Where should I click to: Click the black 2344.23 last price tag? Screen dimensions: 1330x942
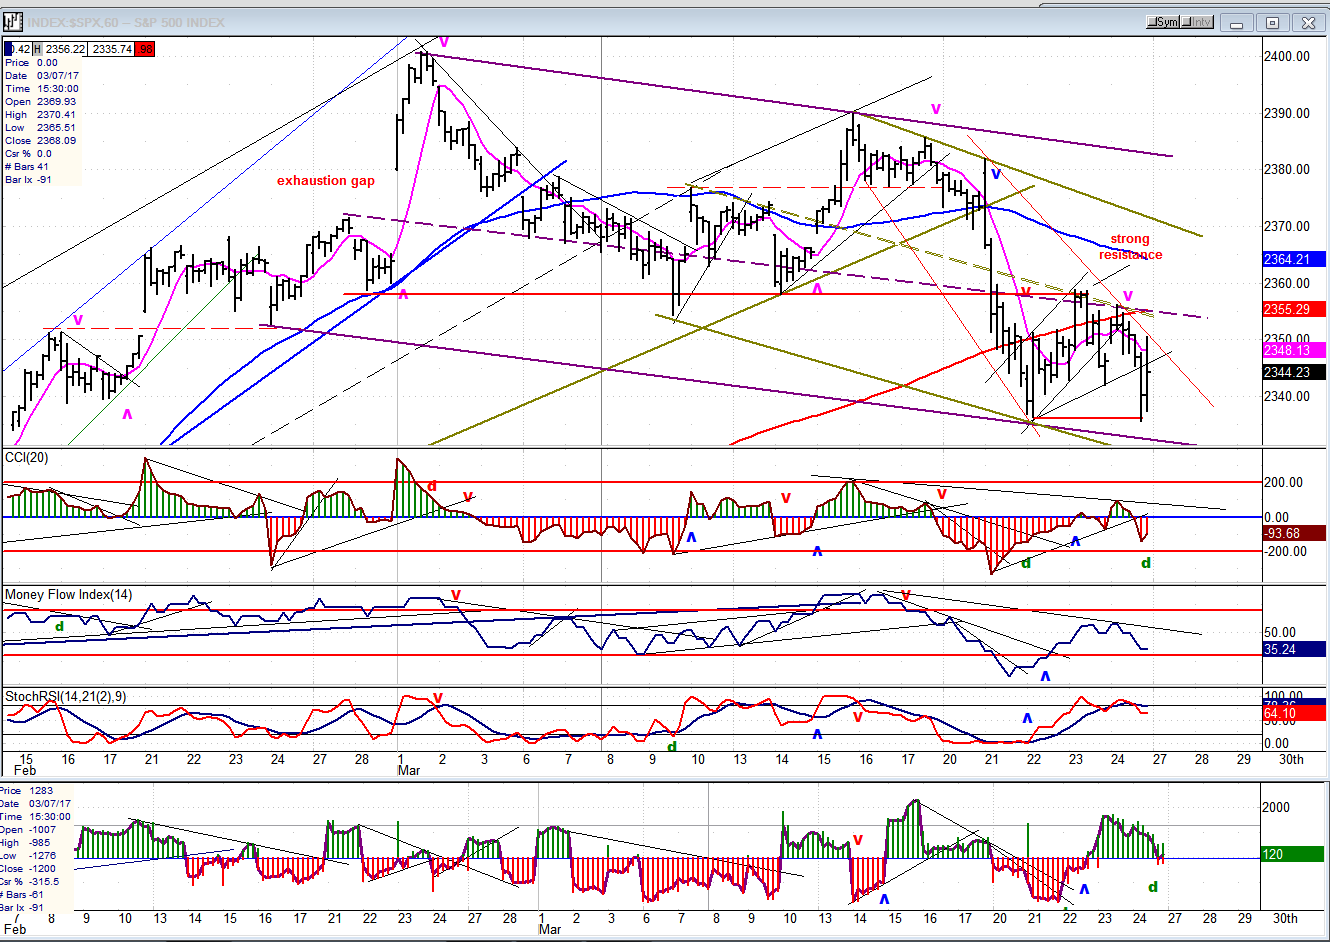(1294, 372)
